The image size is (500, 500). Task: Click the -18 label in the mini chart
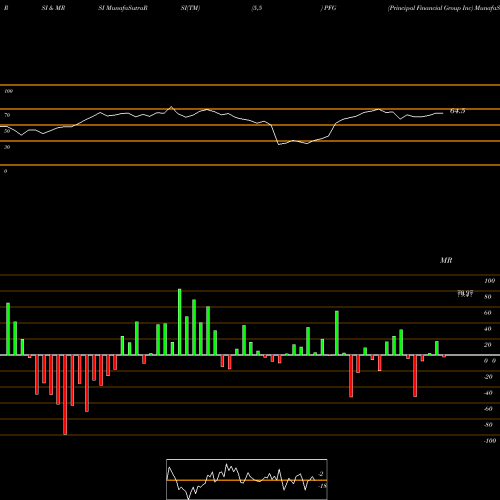(323, 486)
